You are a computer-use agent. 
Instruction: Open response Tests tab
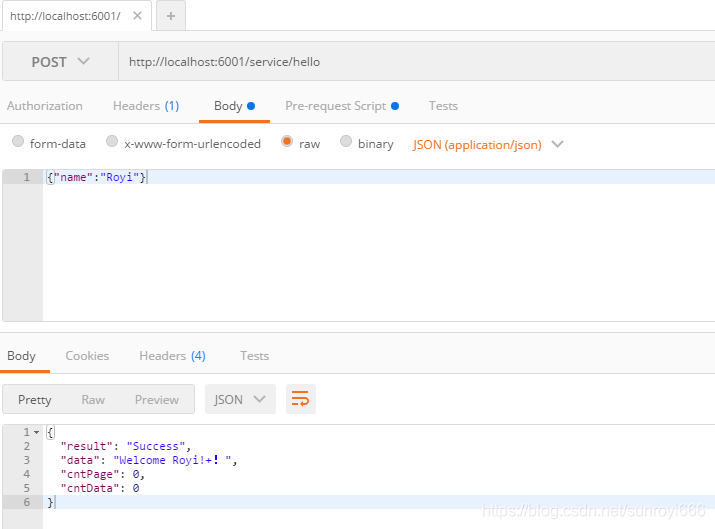click(254, 356)
